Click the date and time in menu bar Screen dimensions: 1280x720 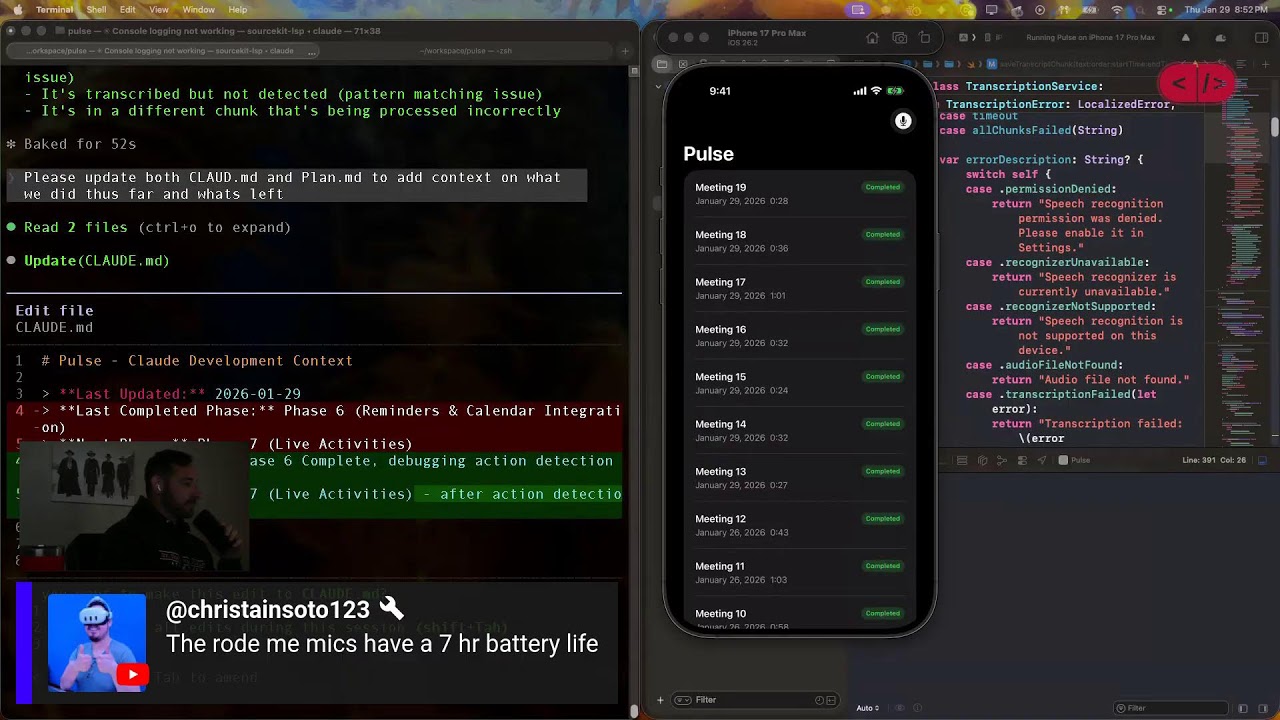1226,9
